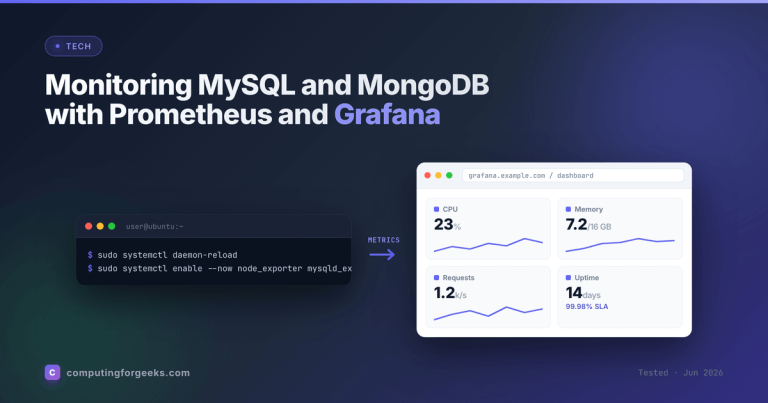Image resolution: width=768 pixels, height=403 pixels.
Task: Click the Requests sparkline chart
Action: (488, 313)
